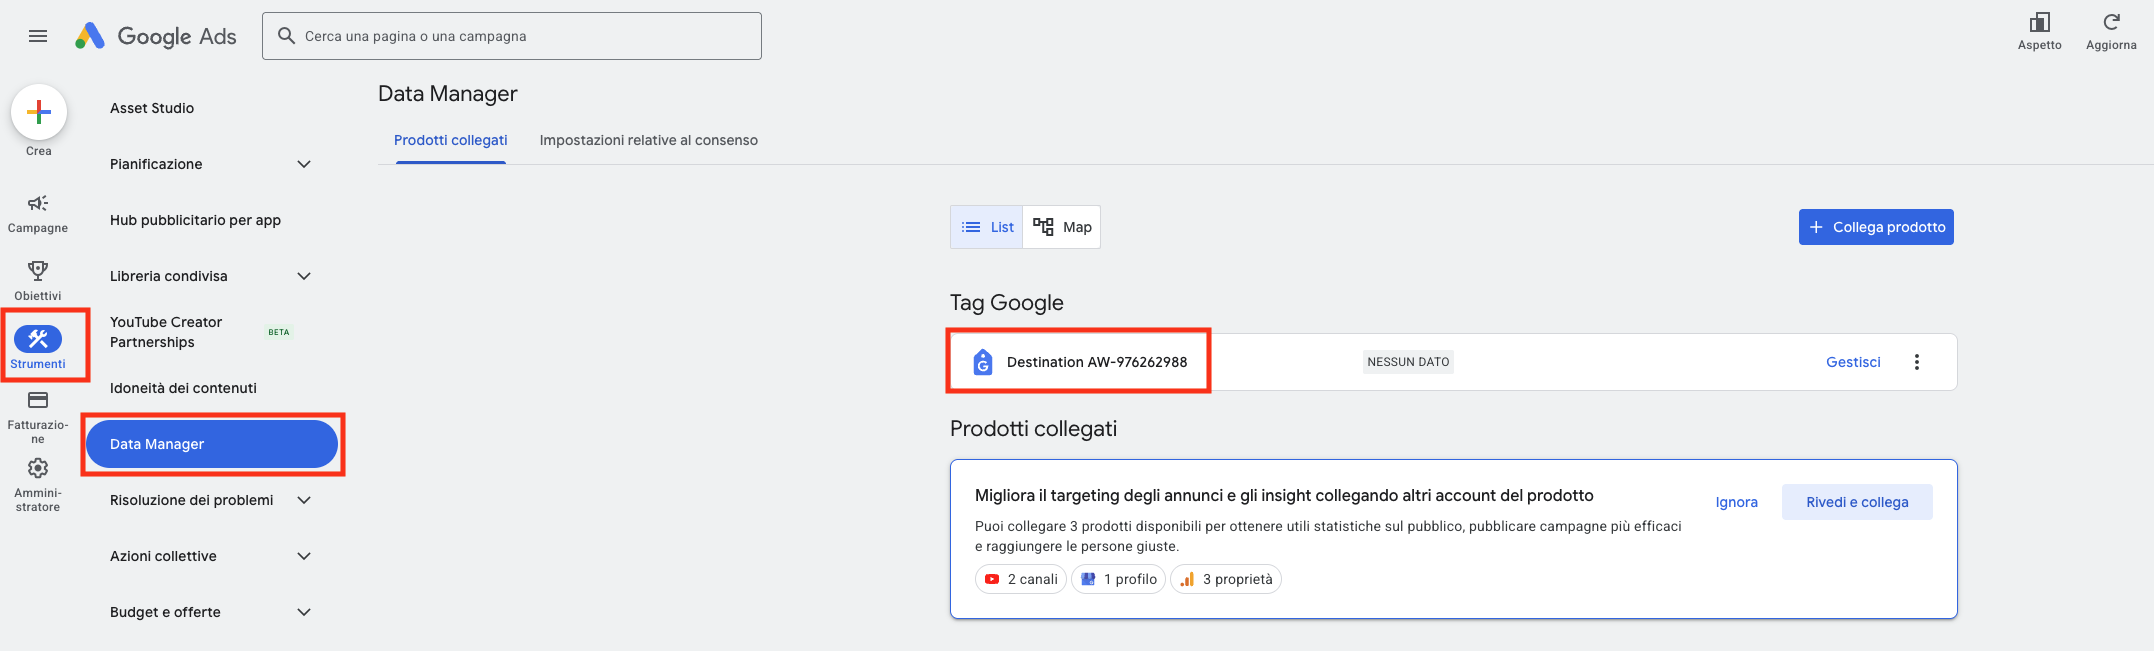The image size is (2154, 651).
Task: Click the Tag Google heading
Action: pos(1007,303)
